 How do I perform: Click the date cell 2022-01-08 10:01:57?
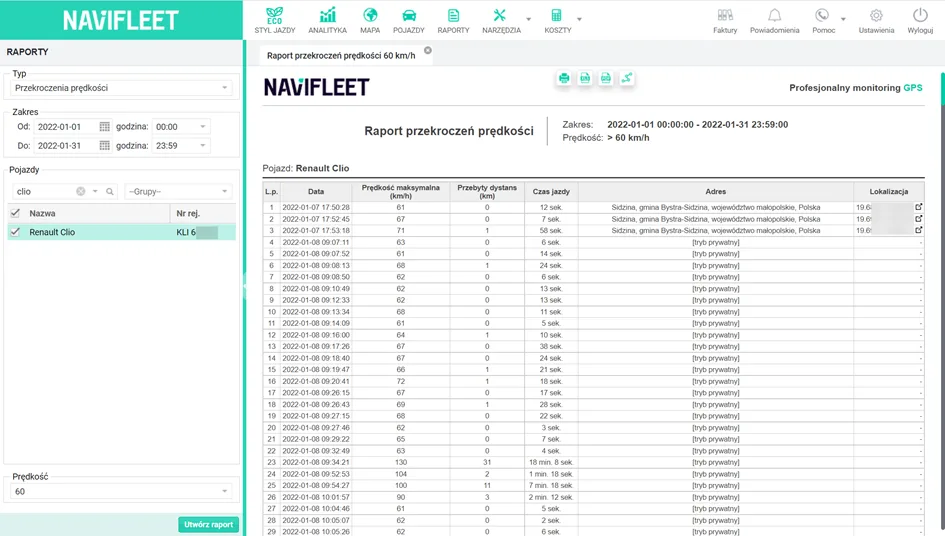click(x=316, y=497)
